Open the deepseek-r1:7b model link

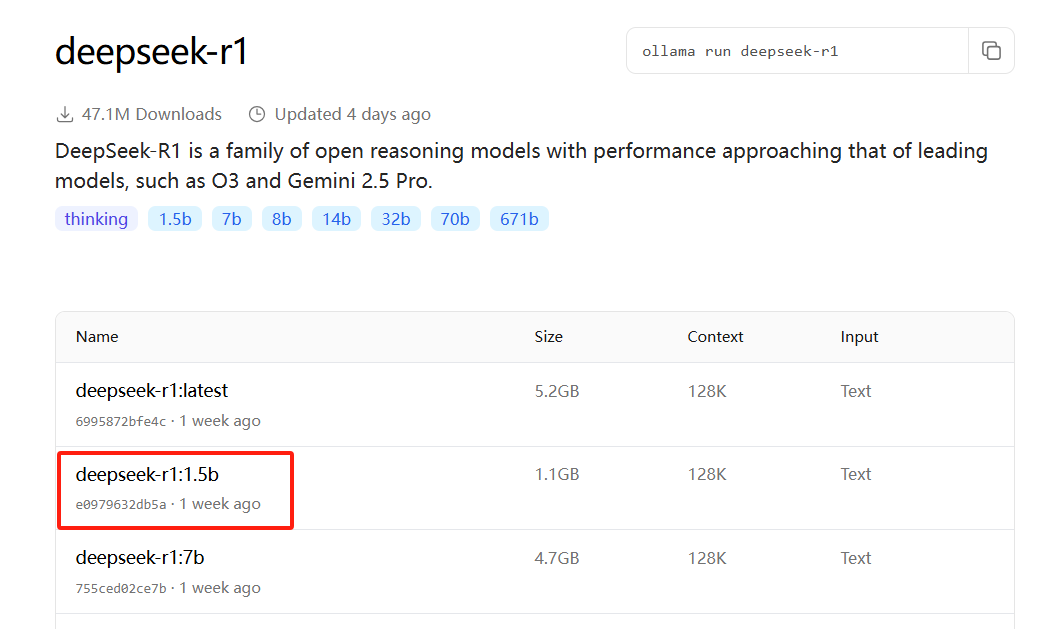(x=140, y=558)
